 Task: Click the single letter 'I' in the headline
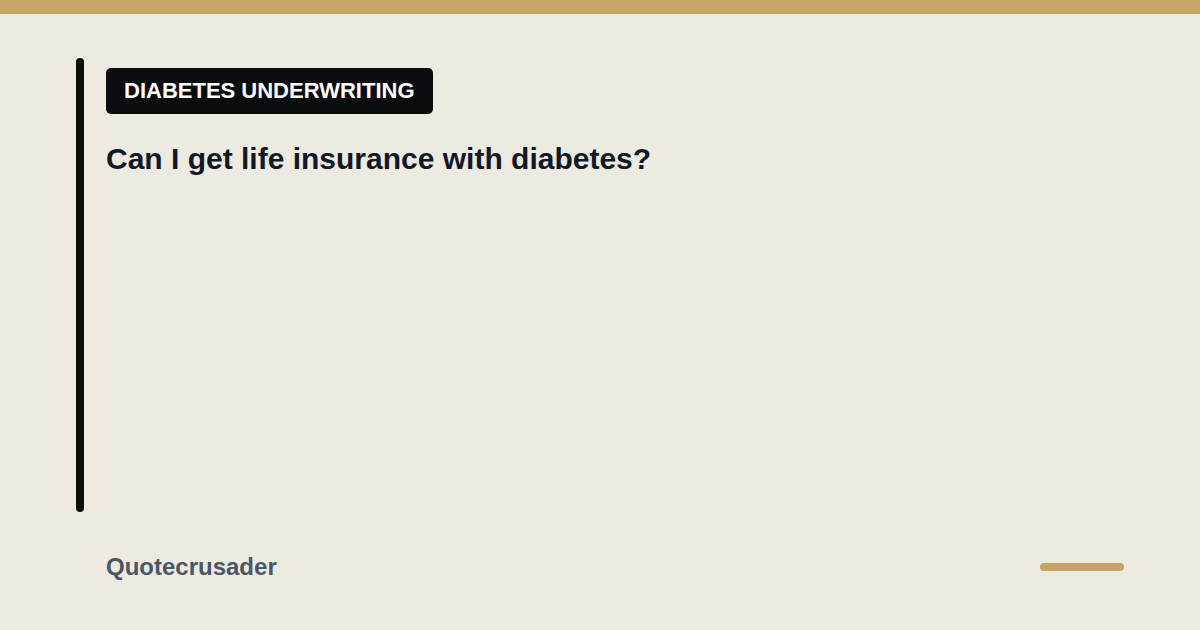[174, 160]
